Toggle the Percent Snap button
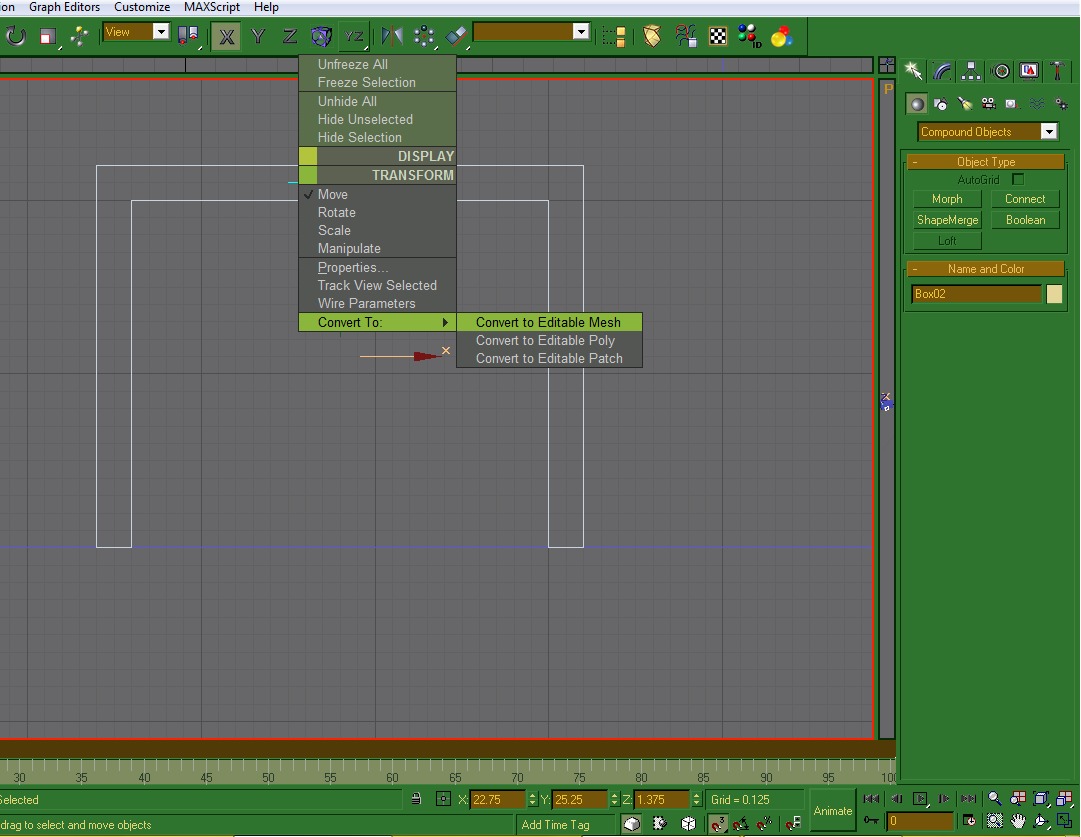Screen dimensions: 1081x837 click(x=765, y=823)
